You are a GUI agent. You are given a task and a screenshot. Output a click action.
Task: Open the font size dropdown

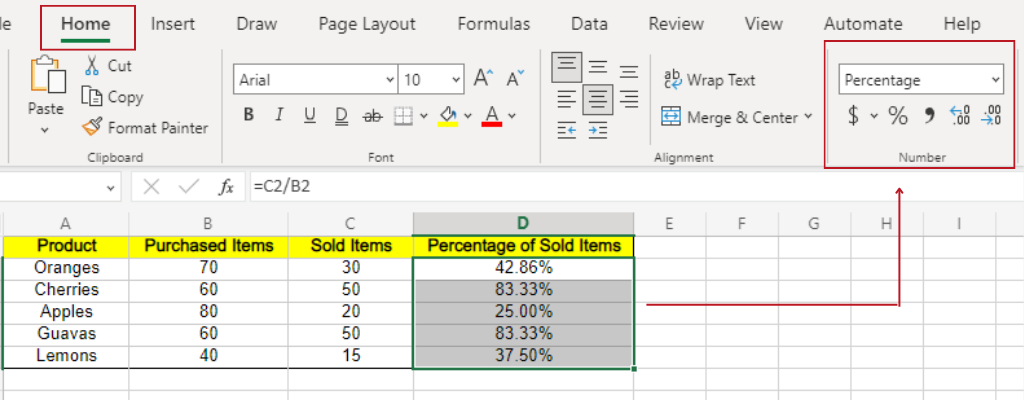click(x=456, y=80)
